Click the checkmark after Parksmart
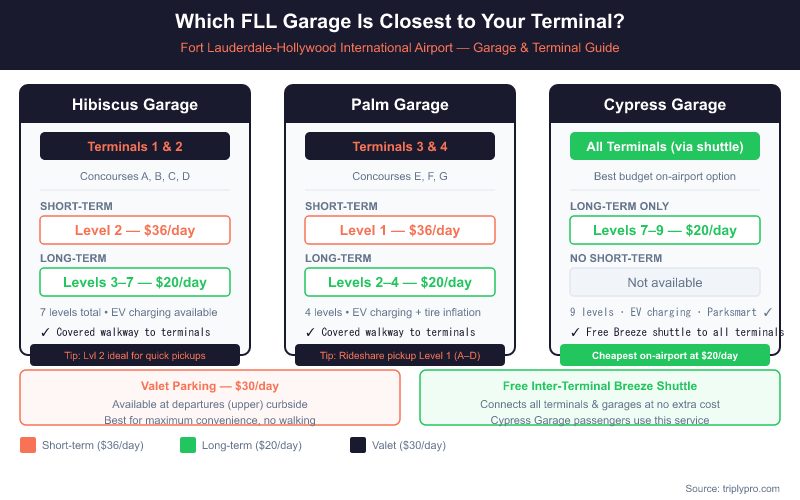Screen dimensions: 800x500 (766, 312)
